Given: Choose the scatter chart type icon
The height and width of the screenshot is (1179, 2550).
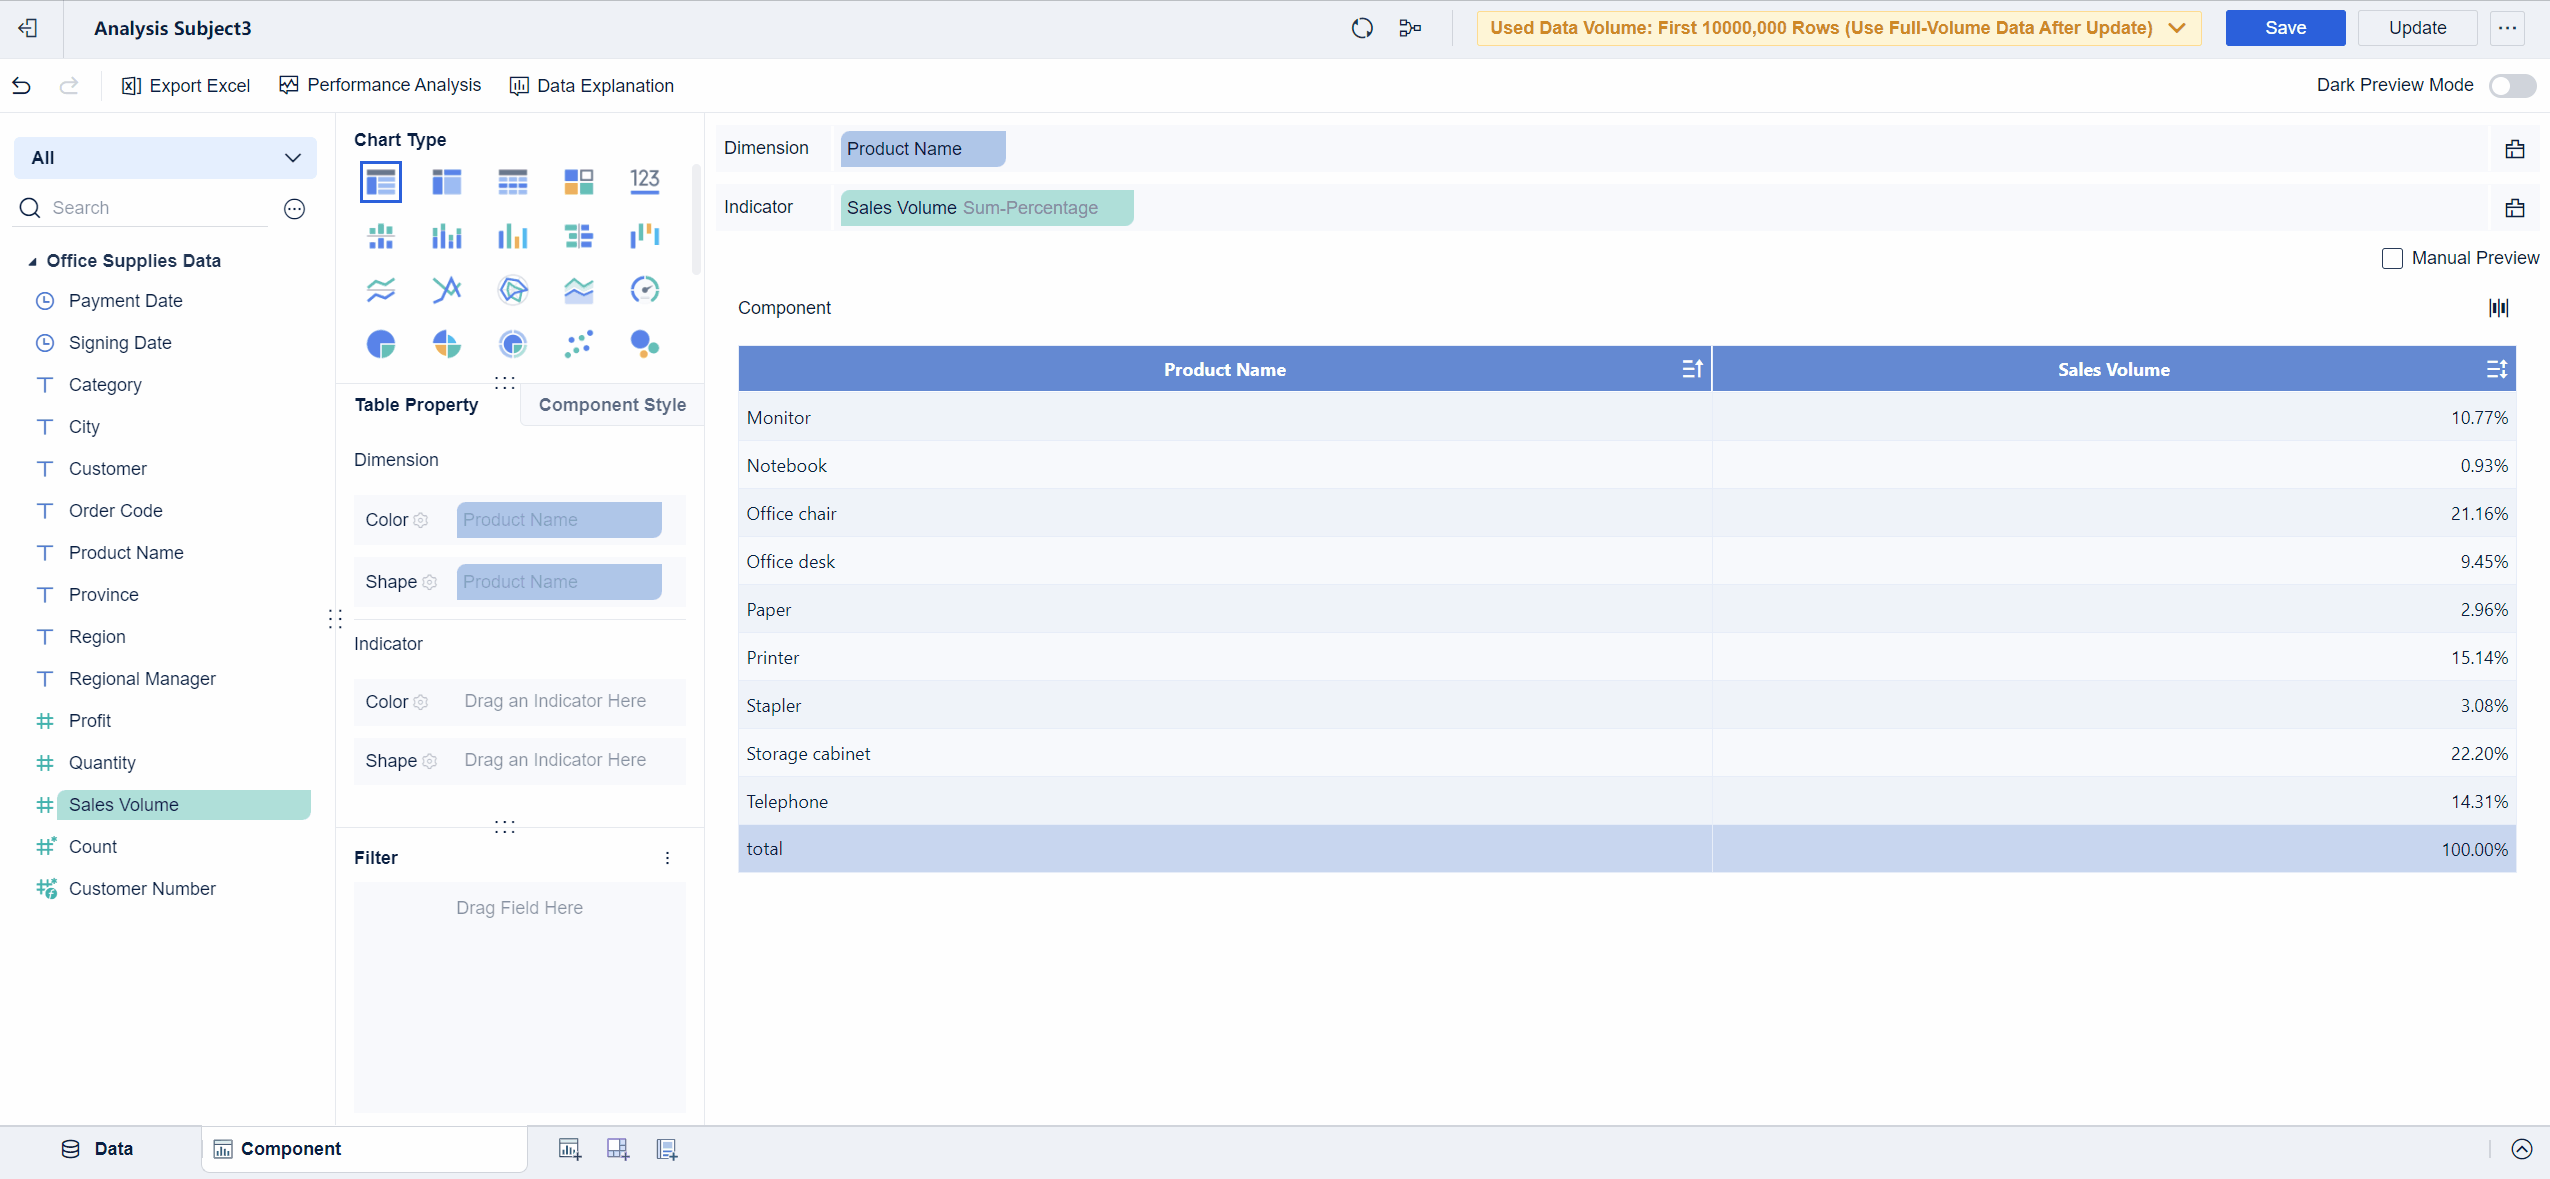Looking at the screenshot, I should pos(578,344).
